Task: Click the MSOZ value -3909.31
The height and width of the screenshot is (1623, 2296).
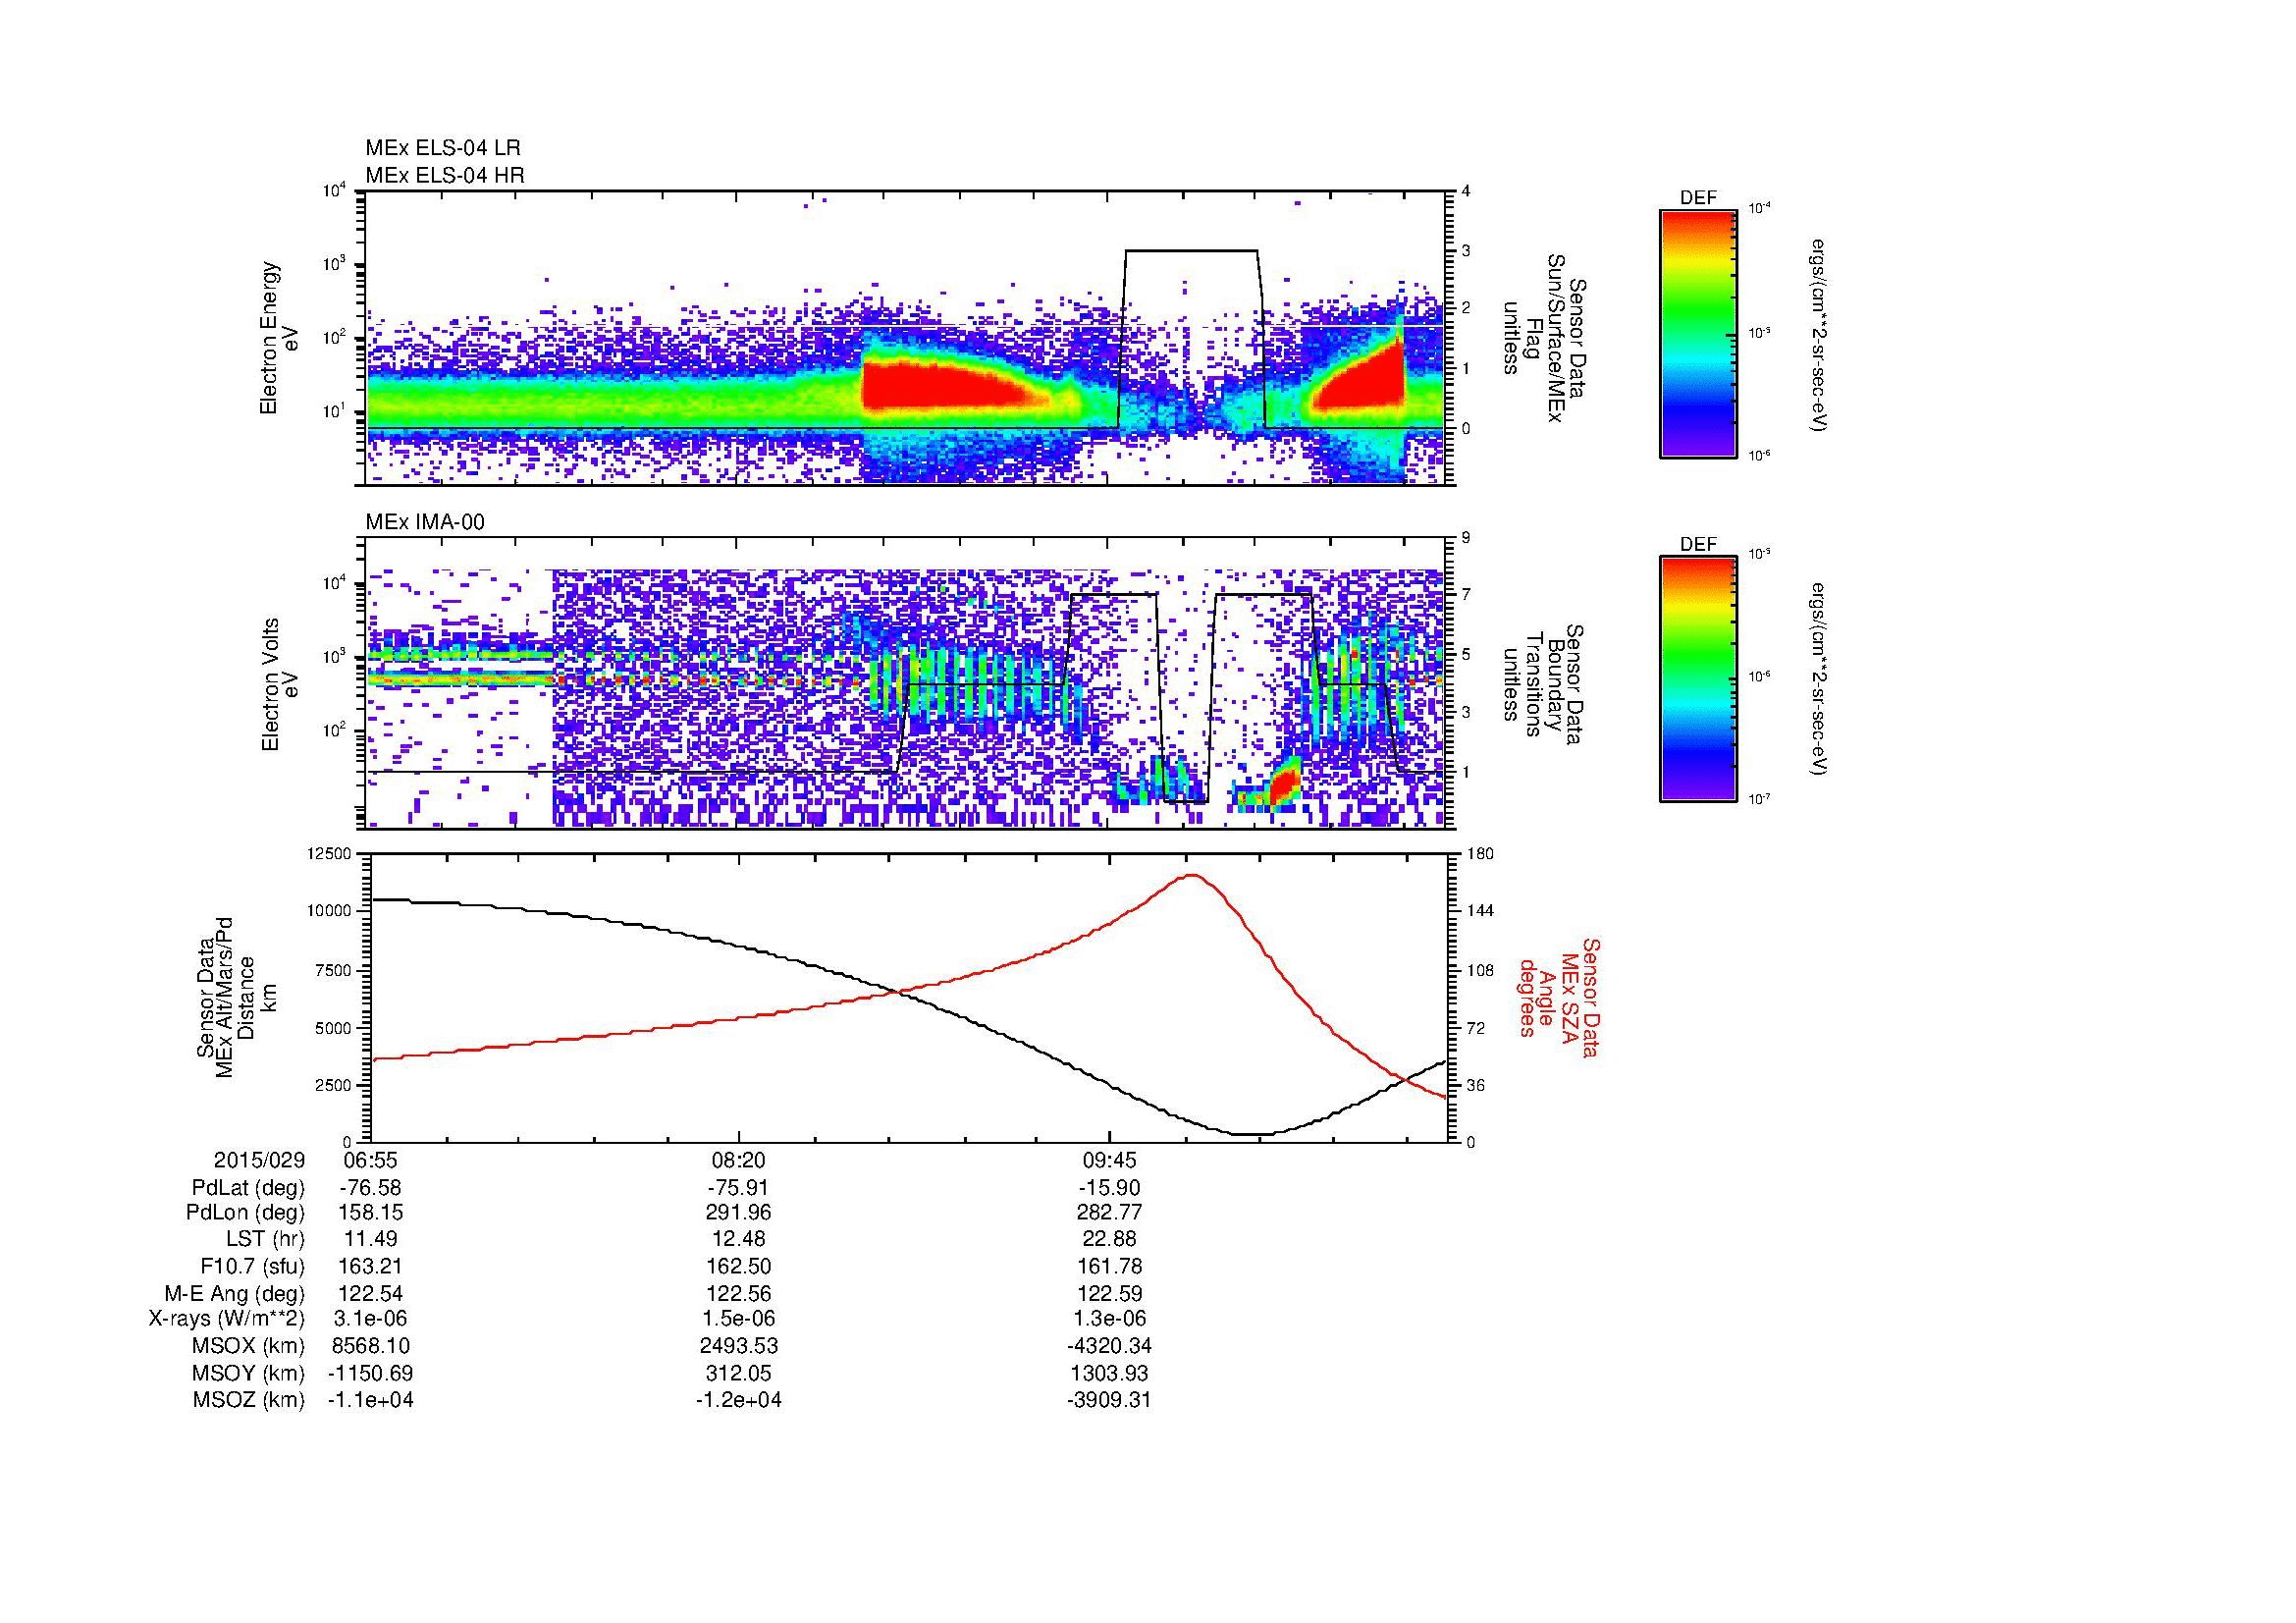Action: point(1109,1400)
